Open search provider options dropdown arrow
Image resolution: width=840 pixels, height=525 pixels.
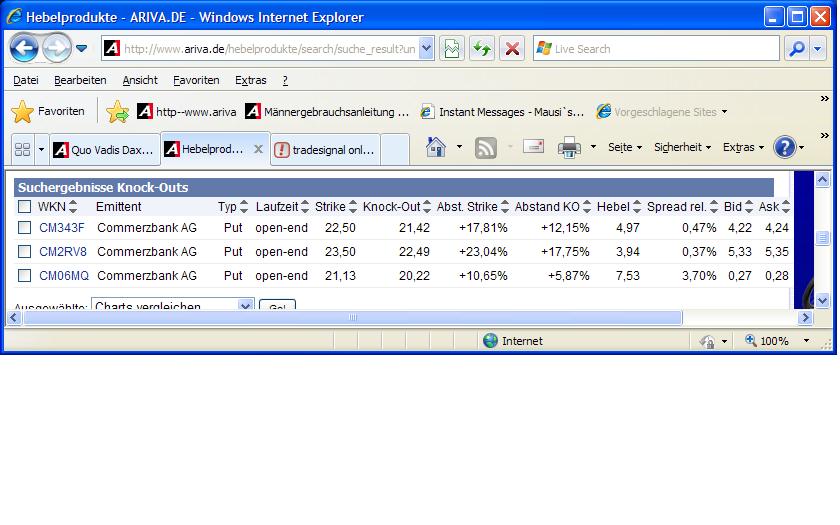[x=818, y=49]
